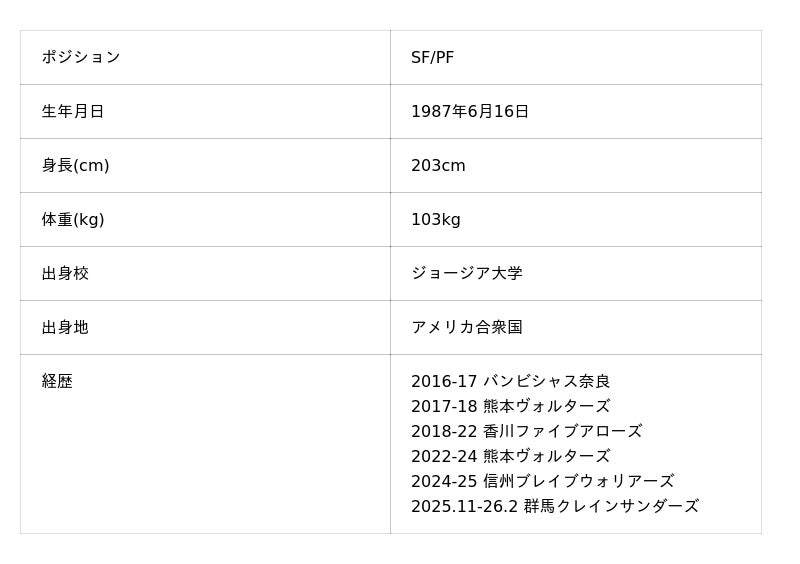
Task: Click the ジョージア大学 school value
Action: pyautogui.click(x=467, y=274)
